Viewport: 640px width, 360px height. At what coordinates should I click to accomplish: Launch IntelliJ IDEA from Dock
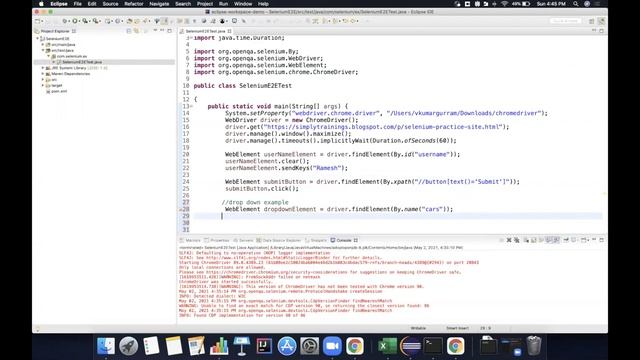point(264,346)
